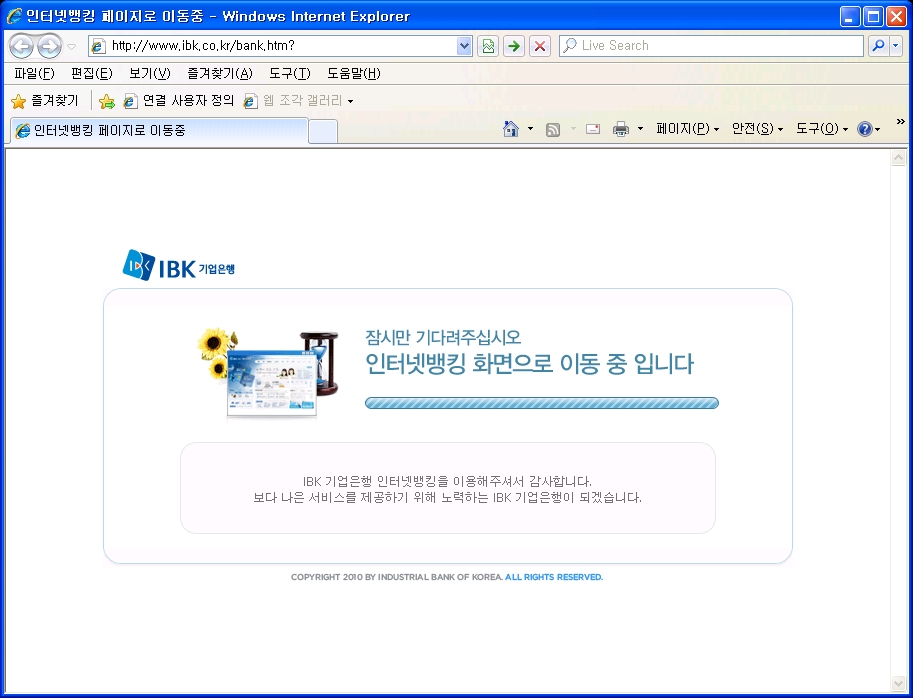Click the green Go arrow button
This screenshot has height=698, width=913.
(x=514, y=46)
